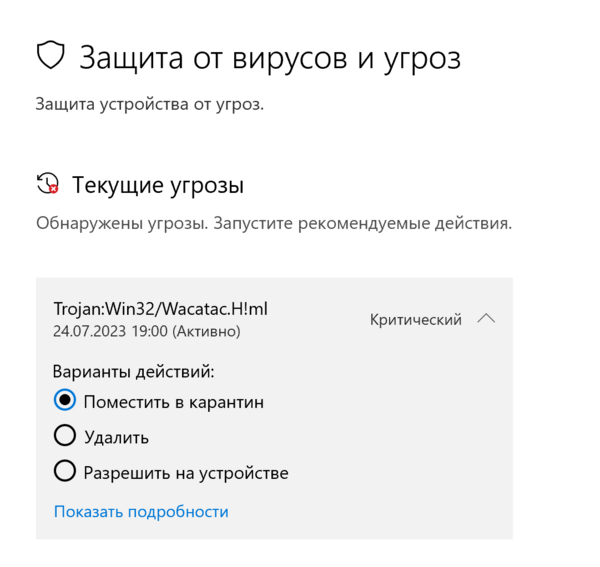The width and height of the screenshot is (600, 567).
Task: Click the 'Критический' severity label
Action: coord(416,320)
